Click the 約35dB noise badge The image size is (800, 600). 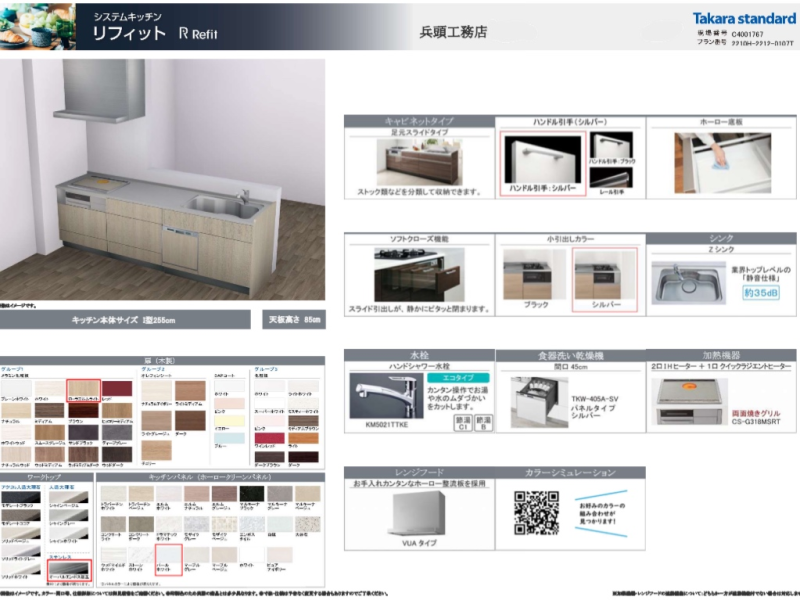[x=761, y=292]
